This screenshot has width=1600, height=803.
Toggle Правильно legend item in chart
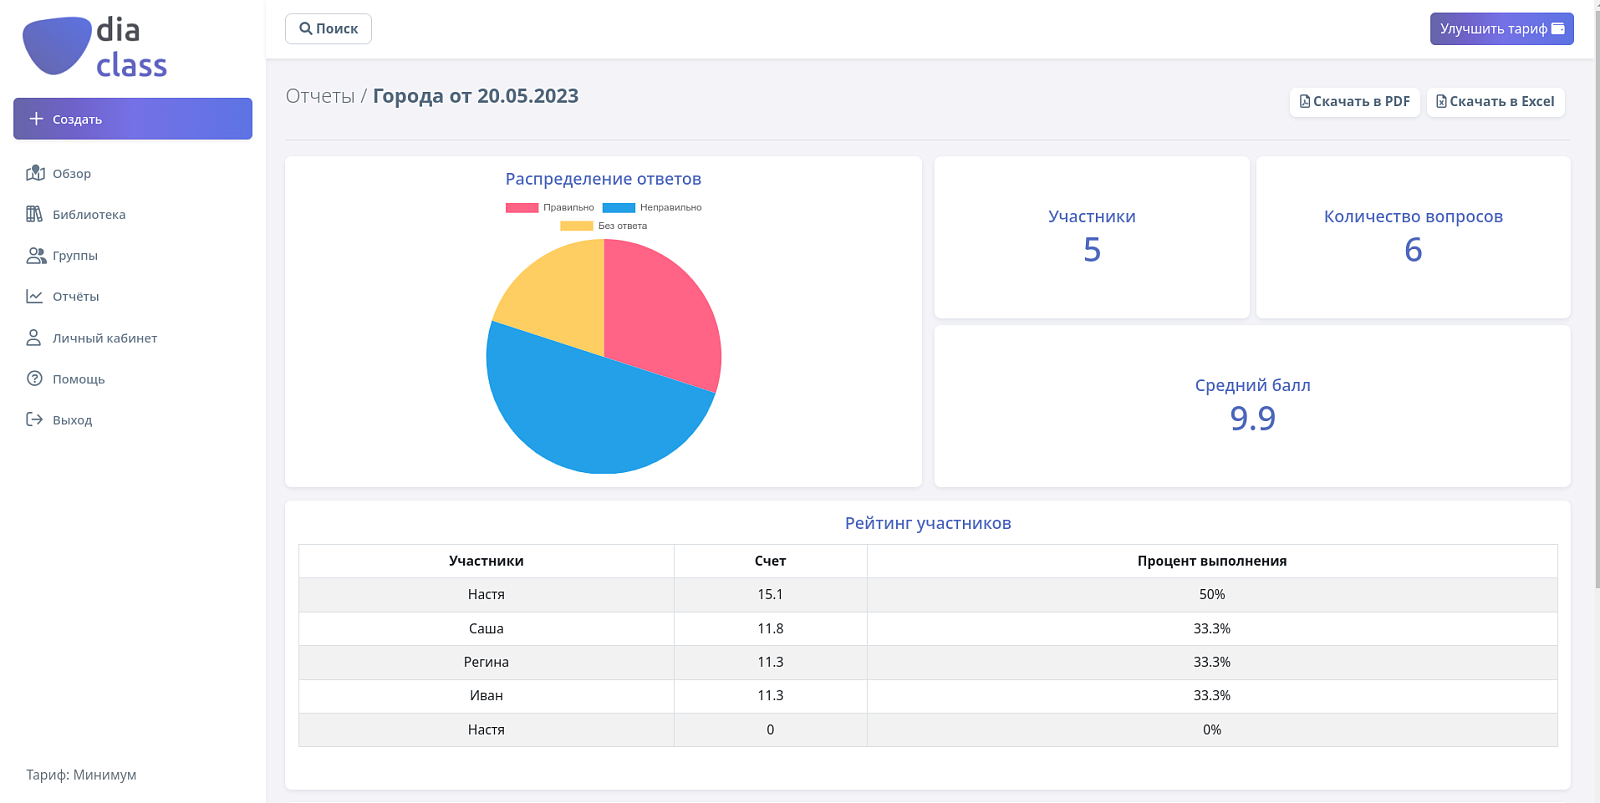(550, 208)
